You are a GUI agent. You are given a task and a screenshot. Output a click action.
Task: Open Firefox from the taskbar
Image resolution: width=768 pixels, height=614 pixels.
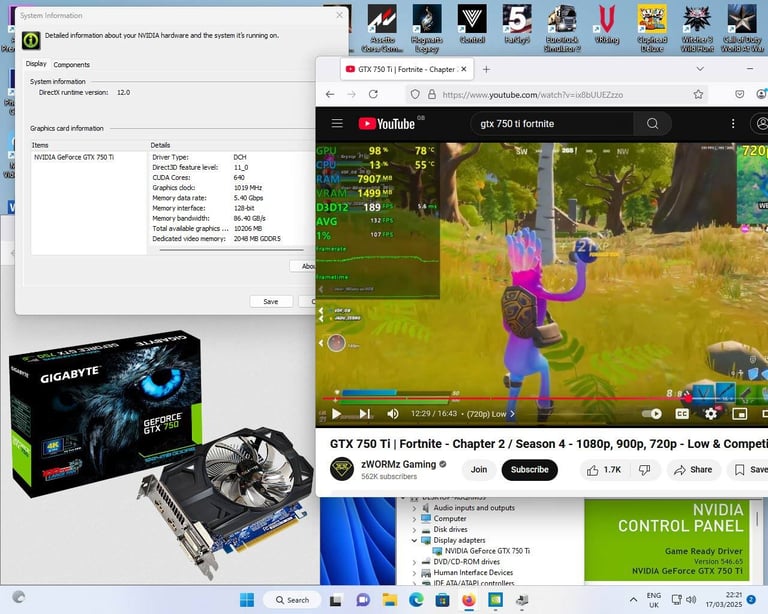469,600
